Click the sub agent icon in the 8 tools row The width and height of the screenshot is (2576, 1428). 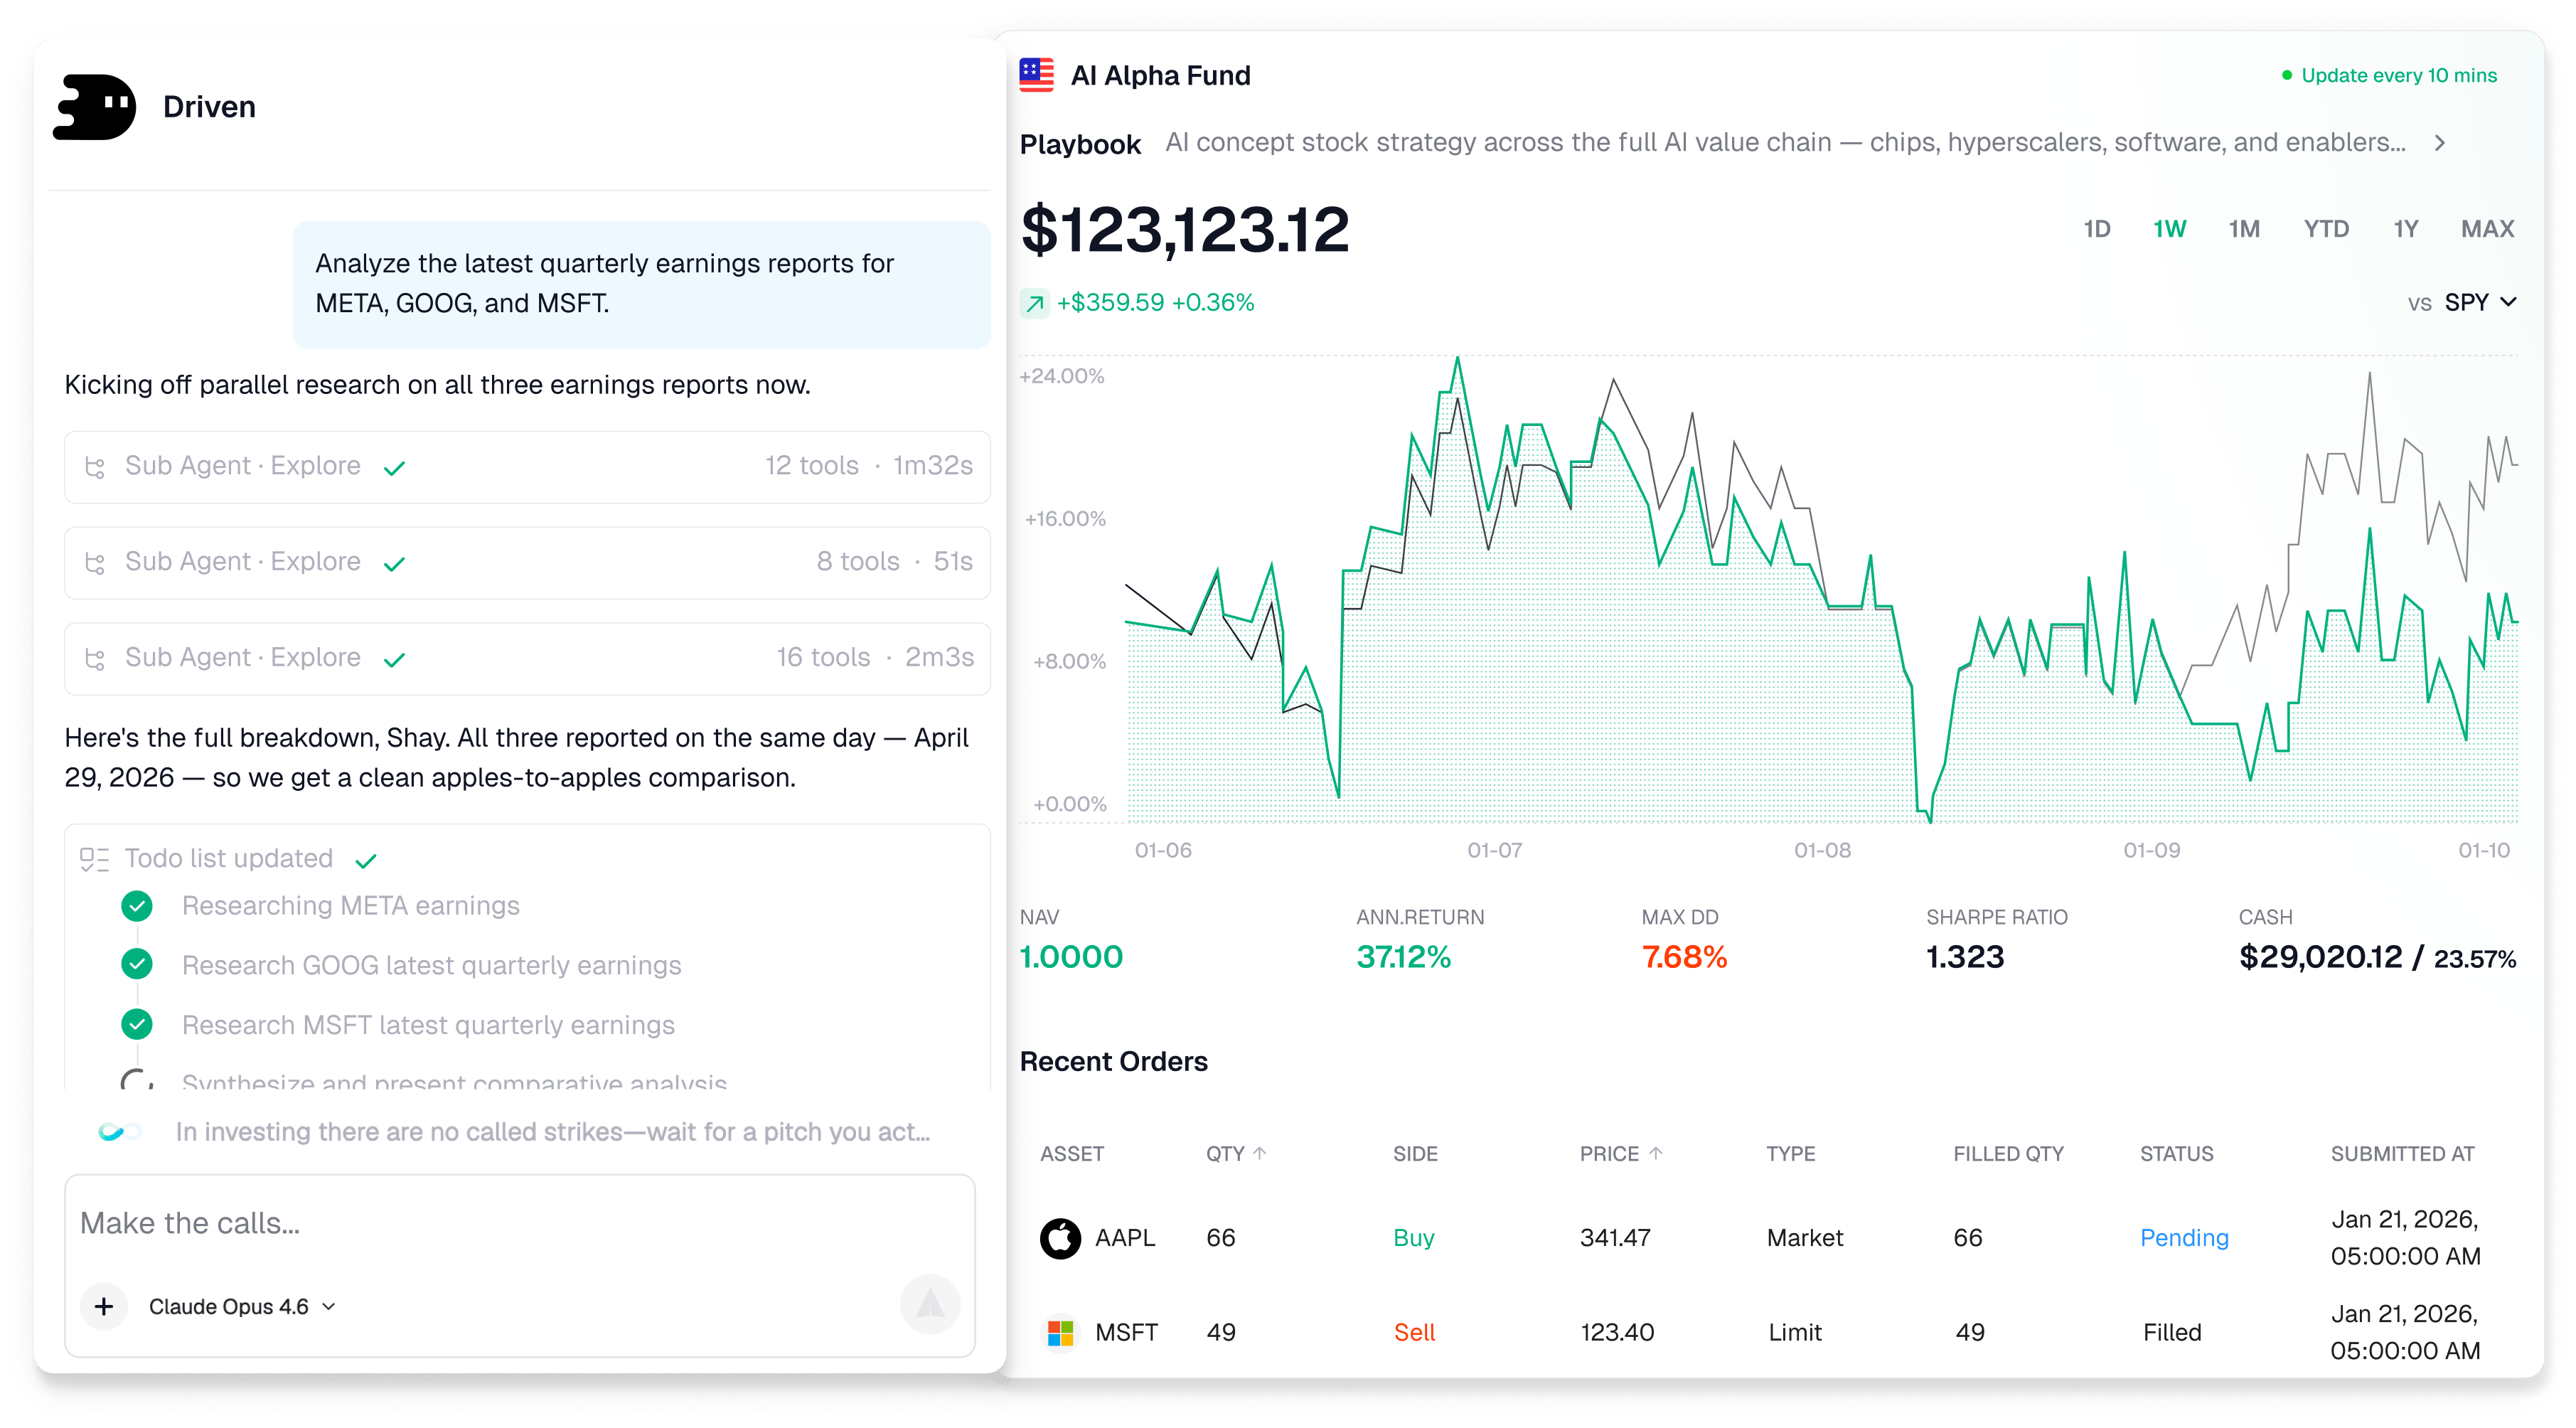95,563
